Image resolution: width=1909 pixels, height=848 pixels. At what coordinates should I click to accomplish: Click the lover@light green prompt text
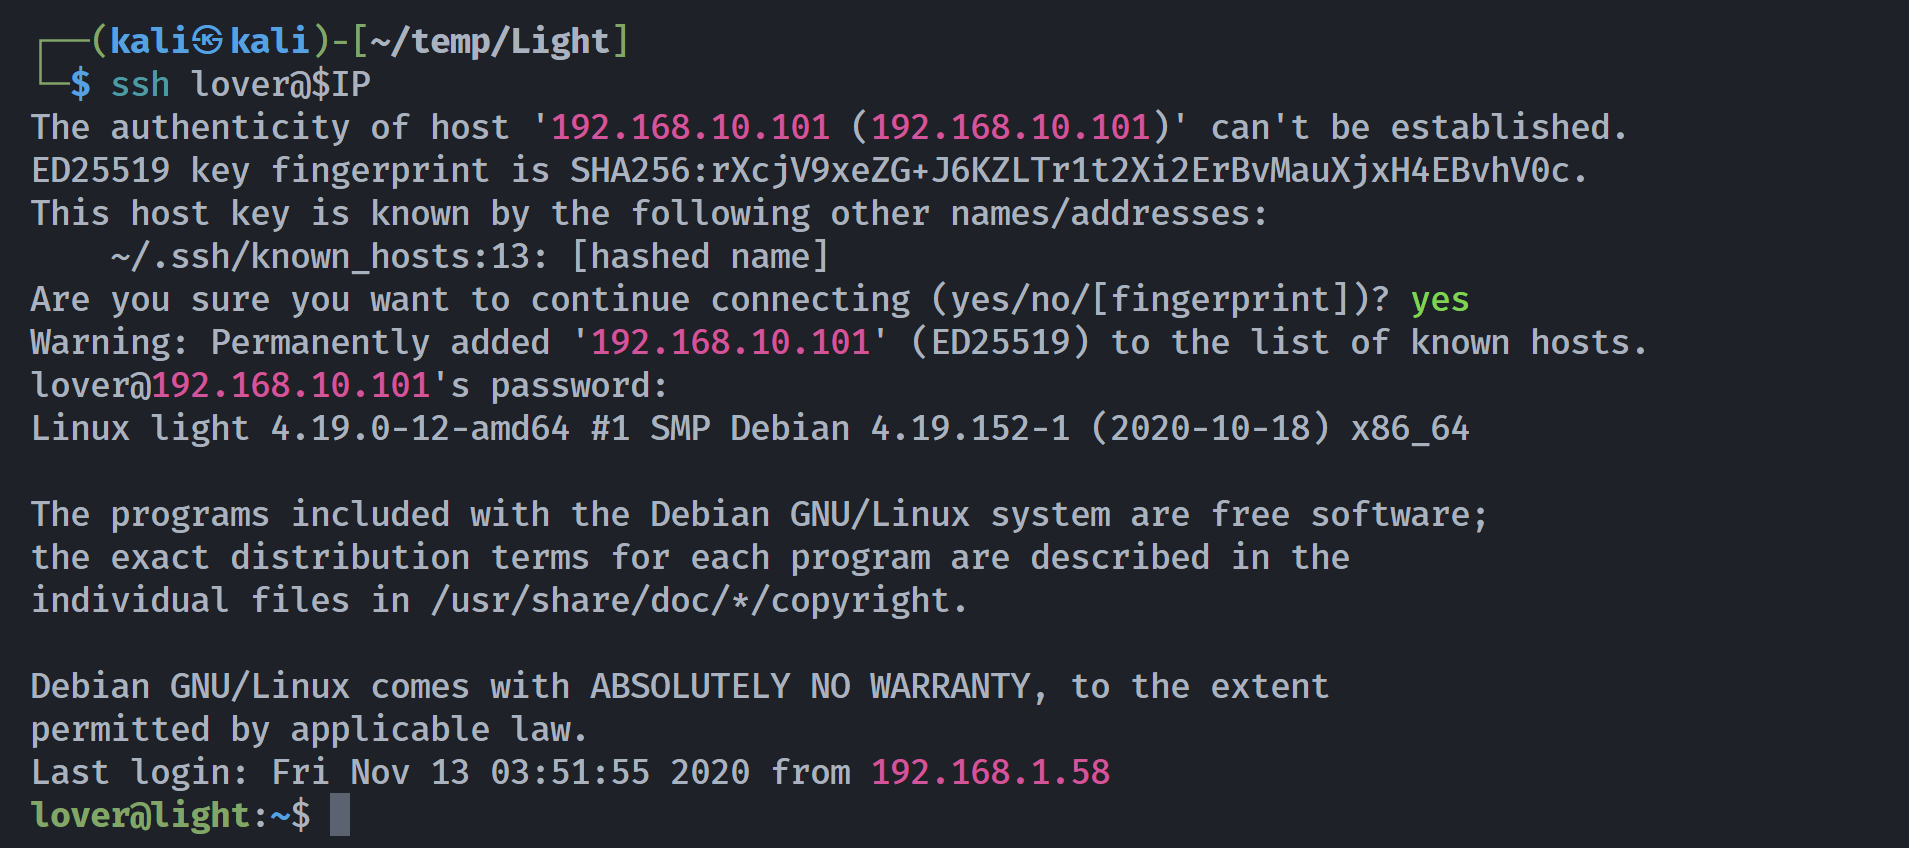140,815
